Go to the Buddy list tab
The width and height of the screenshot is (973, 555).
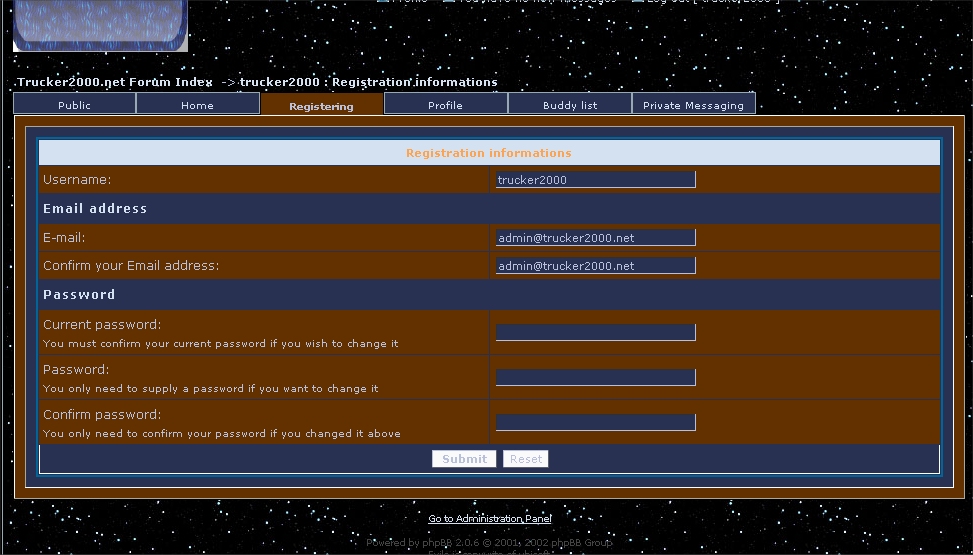[570, 104]
